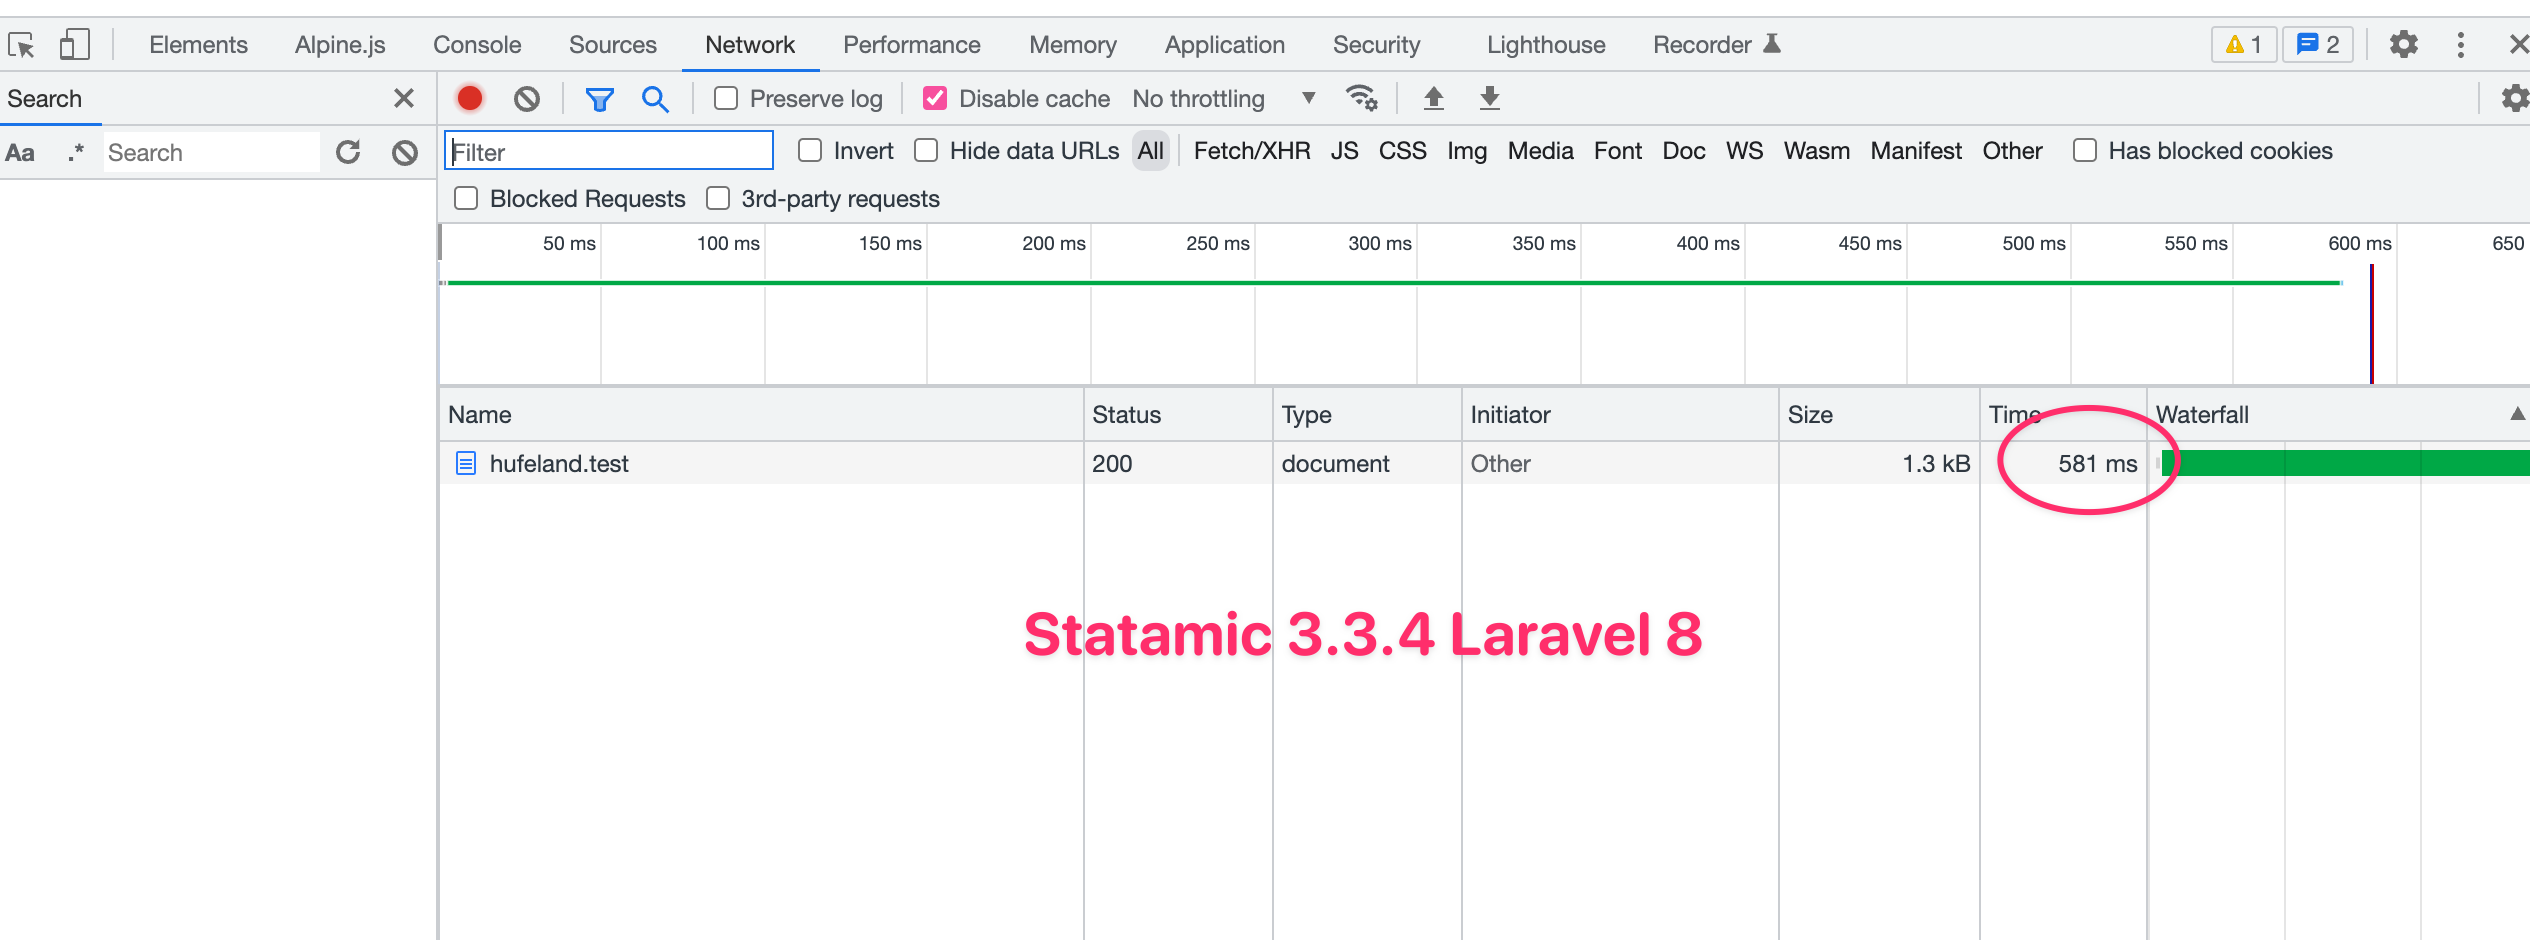Select the All request type filter
The image size is (2530, 940).
[x=1151, y=151]
